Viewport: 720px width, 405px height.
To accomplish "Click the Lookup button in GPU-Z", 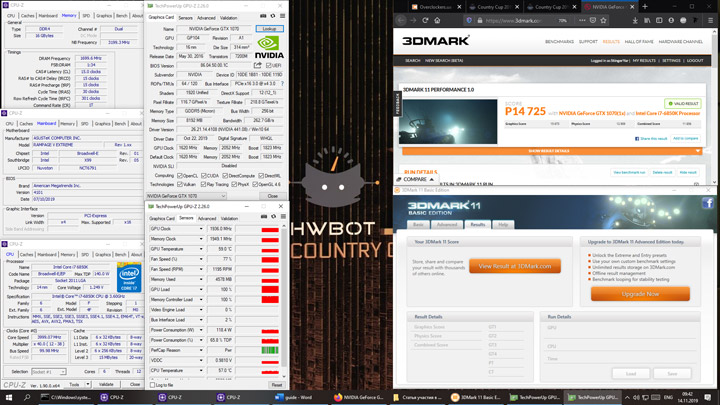I will click(x=270, y=29).
